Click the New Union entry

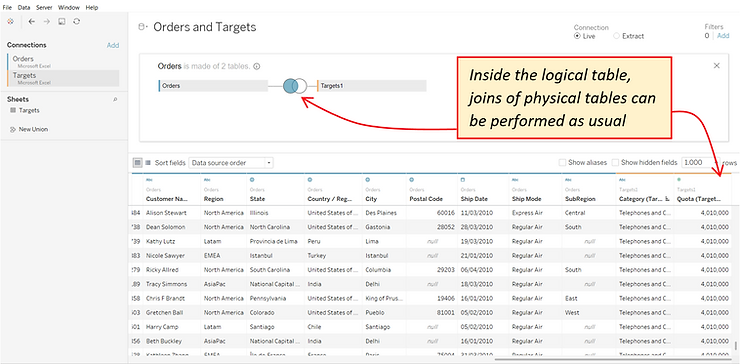point(33,129)
